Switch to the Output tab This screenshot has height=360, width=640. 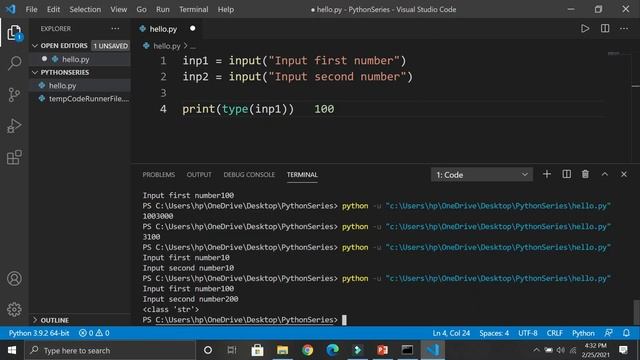pos(199,175)
